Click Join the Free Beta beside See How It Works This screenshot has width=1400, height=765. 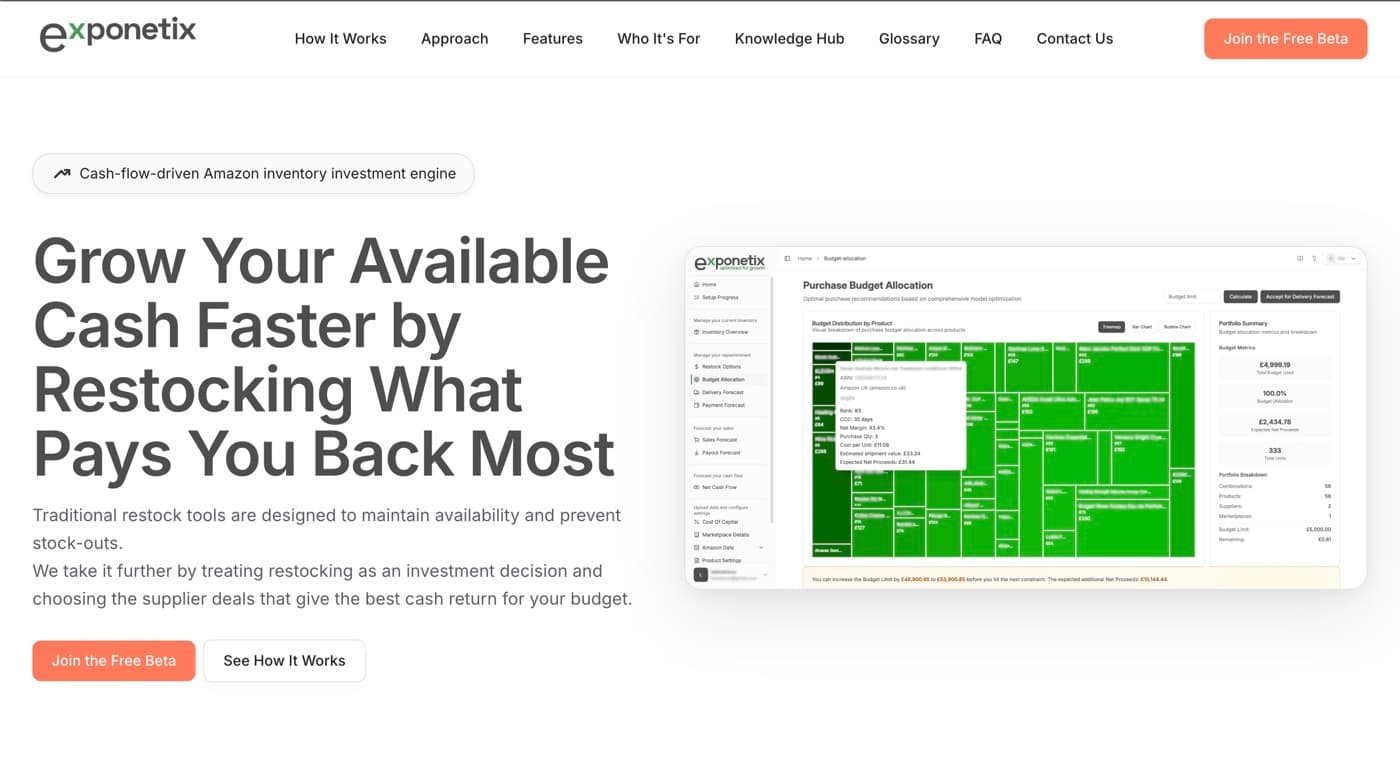click(114, 661)
